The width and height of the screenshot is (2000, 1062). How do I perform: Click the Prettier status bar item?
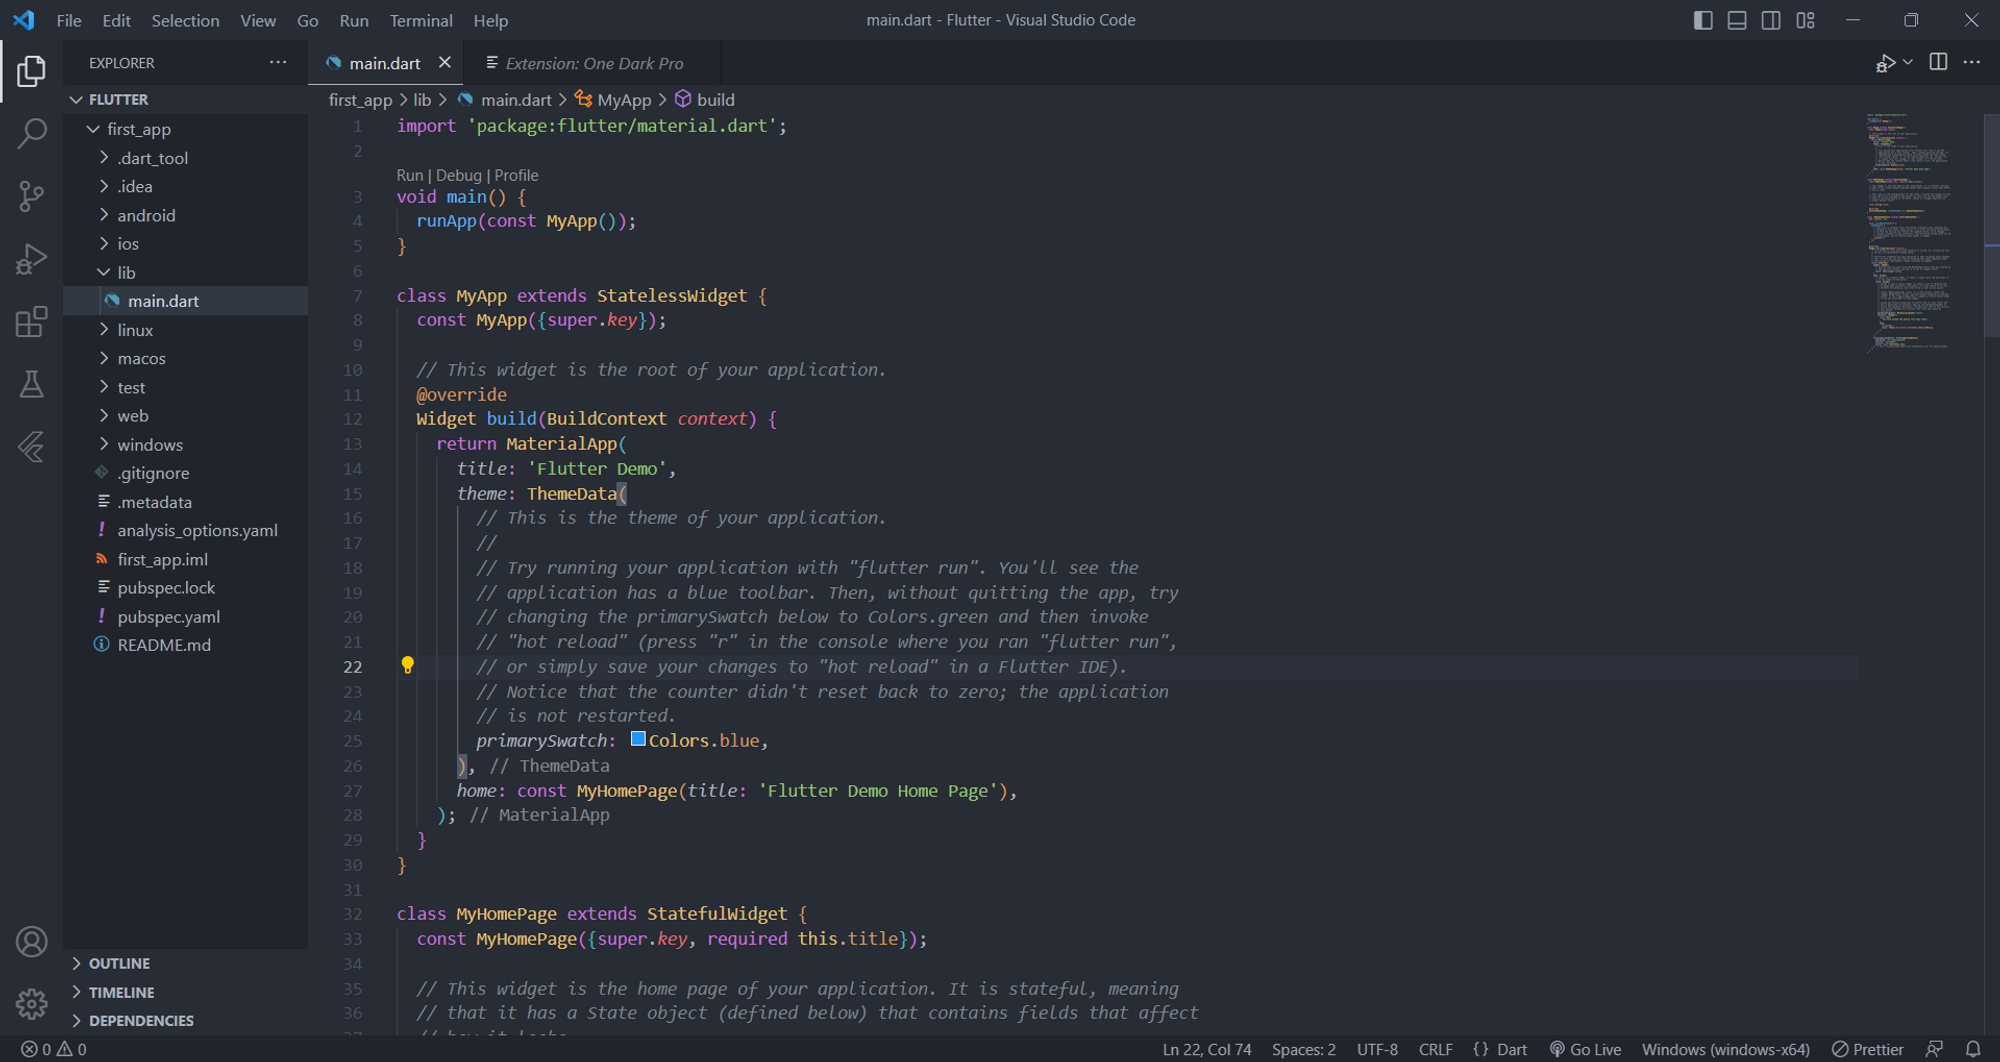coord(1867,1049)
